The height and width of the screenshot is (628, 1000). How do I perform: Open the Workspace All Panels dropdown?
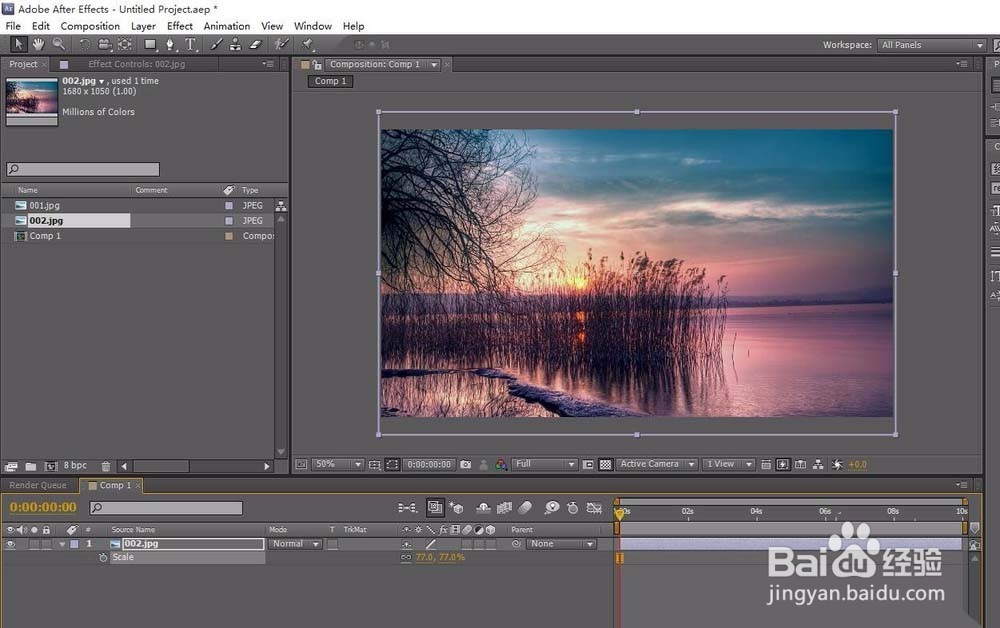click(932, 45)
